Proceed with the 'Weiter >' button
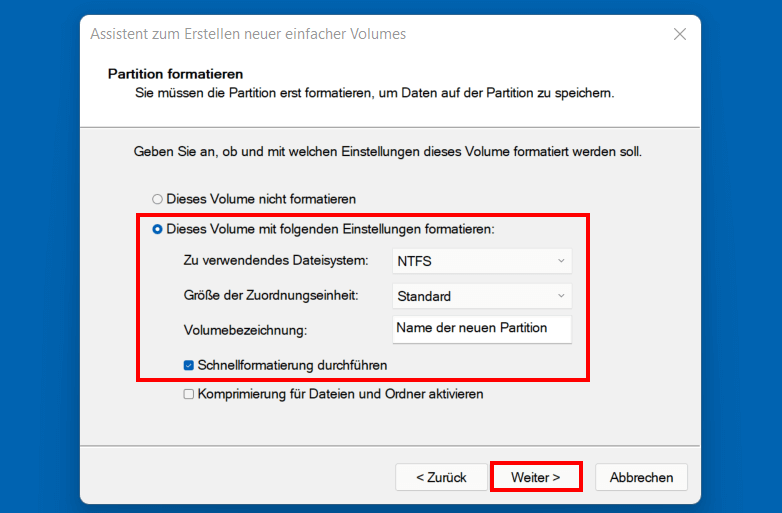The width and height of the screenshot is (782, 513). [x=536, y=477]
